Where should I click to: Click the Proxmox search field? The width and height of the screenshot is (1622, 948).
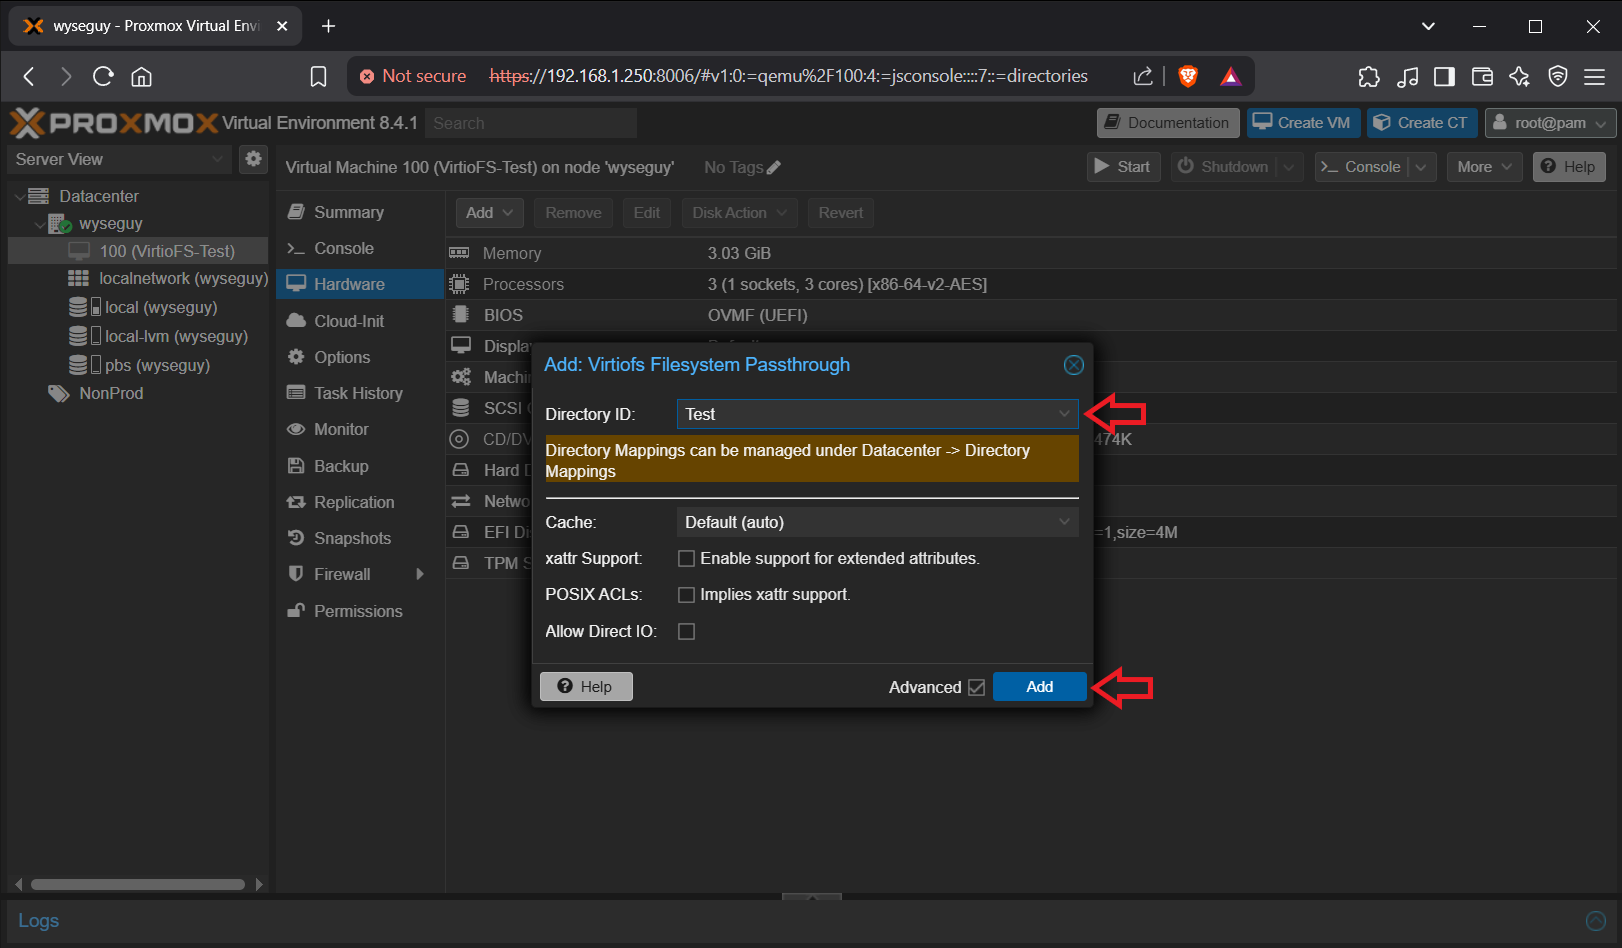tap(531, 123)
